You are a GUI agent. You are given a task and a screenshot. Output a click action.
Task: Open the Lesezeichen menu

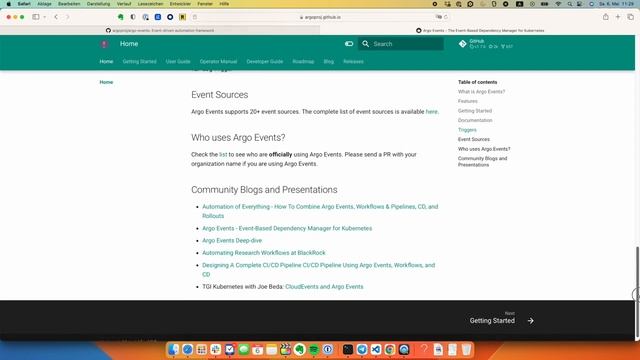click(150, 4)
